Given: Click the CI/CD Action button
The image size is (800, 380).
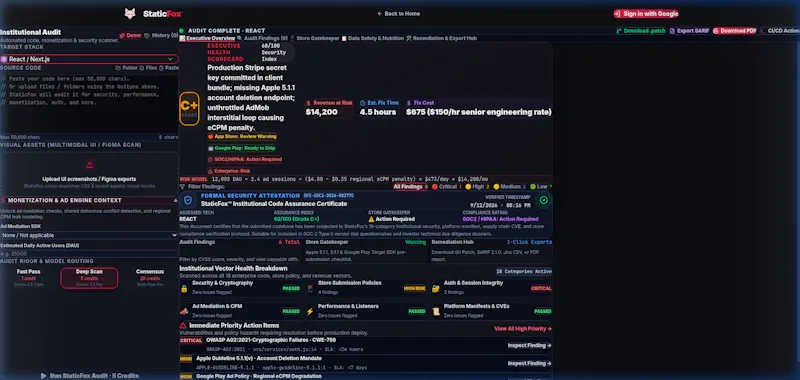Looking at the screenshot, I should [x=780, y=31].
